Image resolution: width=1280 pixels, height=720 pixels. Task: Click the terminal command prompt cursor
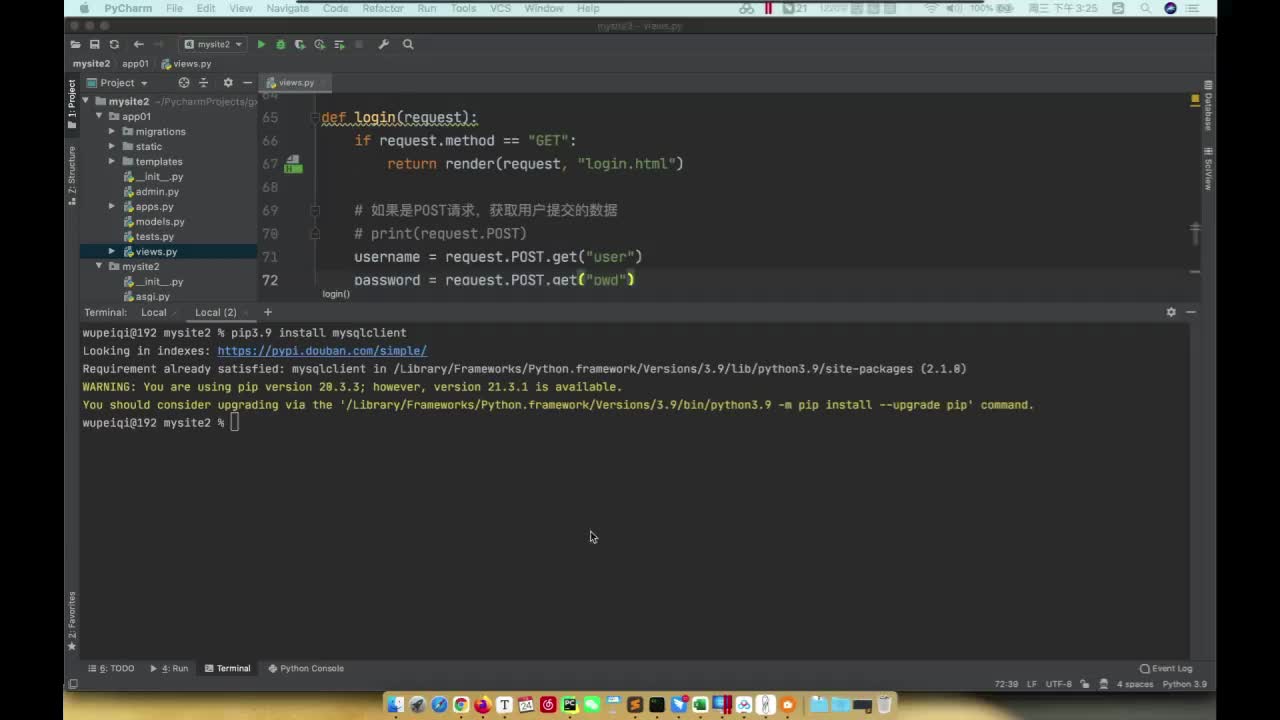click(235, 423)
